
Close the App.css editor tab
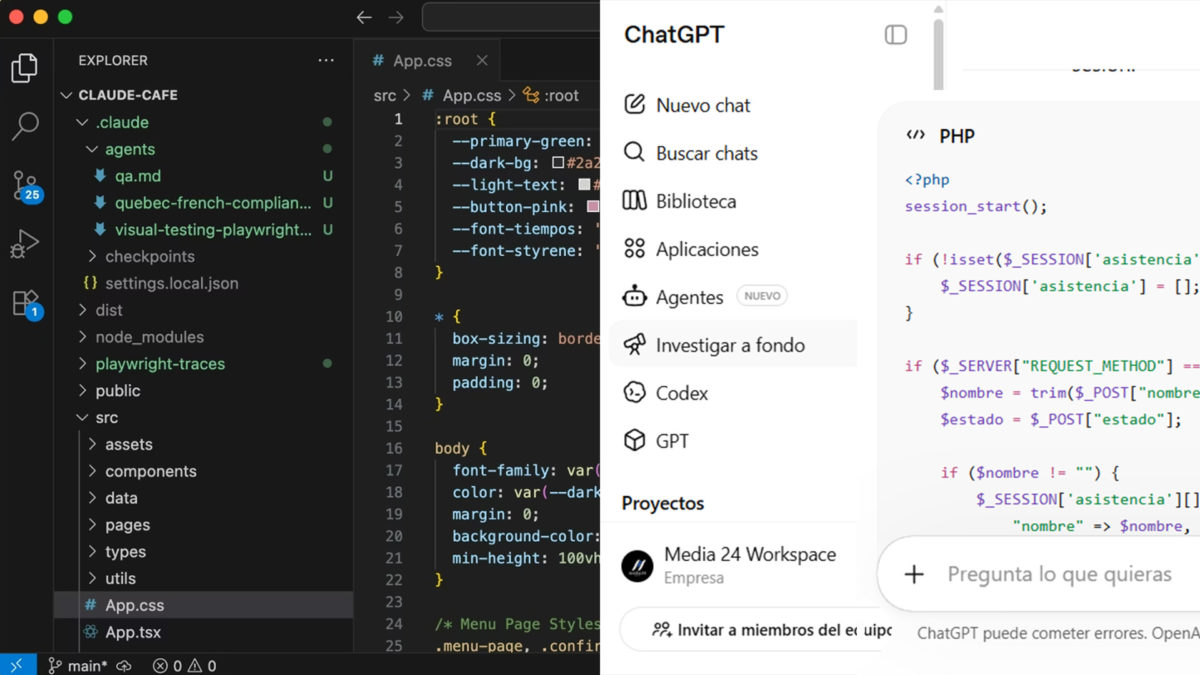[482, 61]
